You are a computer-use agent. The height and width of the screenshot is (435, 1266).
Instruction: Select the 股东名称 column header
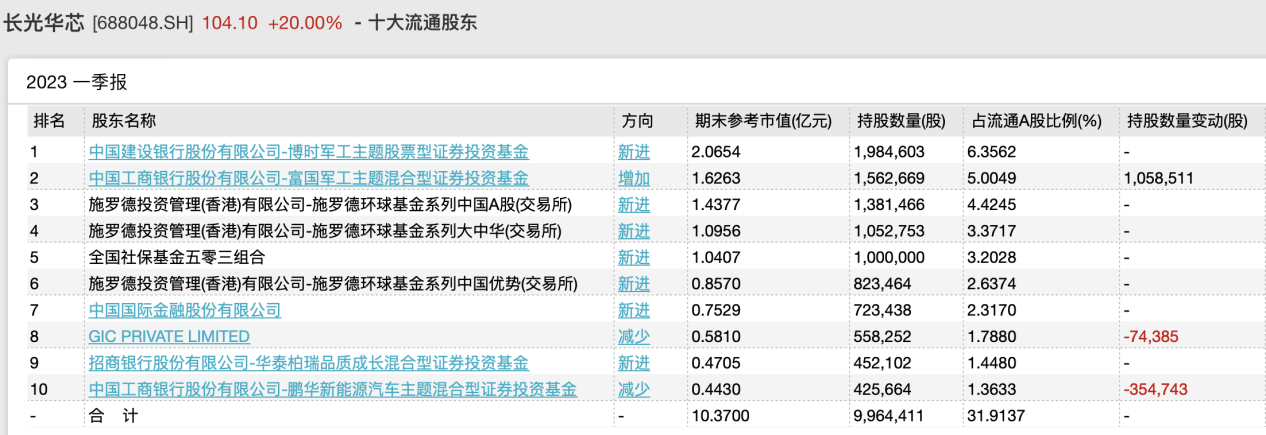124,121
